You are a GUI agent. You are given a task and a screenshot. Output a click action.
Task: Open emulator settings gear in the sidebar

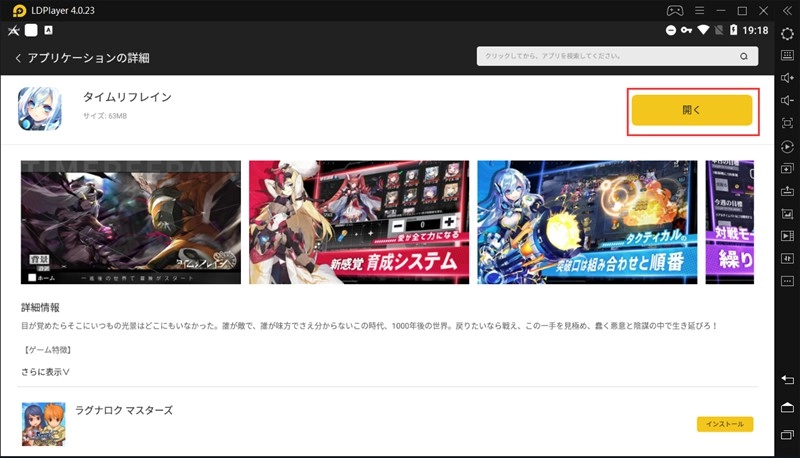(x=787, y=34)
